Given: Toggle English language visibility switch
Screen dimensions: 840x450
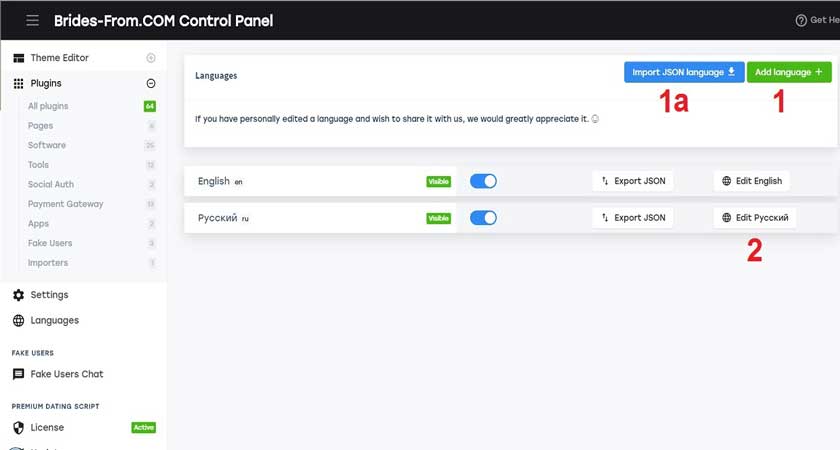Looking at the screenshot, I should click(x=483, y=181).
